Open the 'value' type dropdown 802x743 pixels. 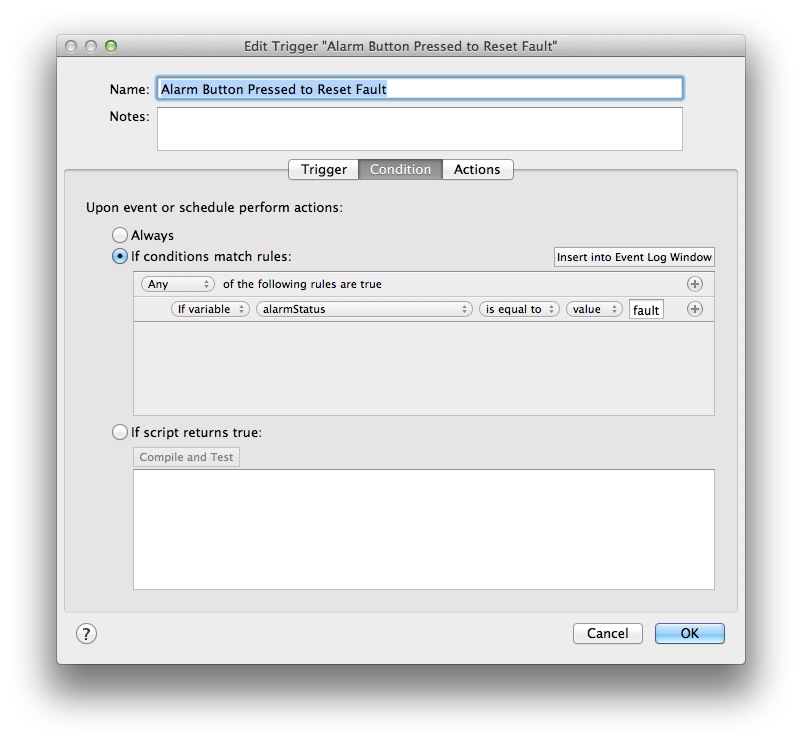coord(593,309)
